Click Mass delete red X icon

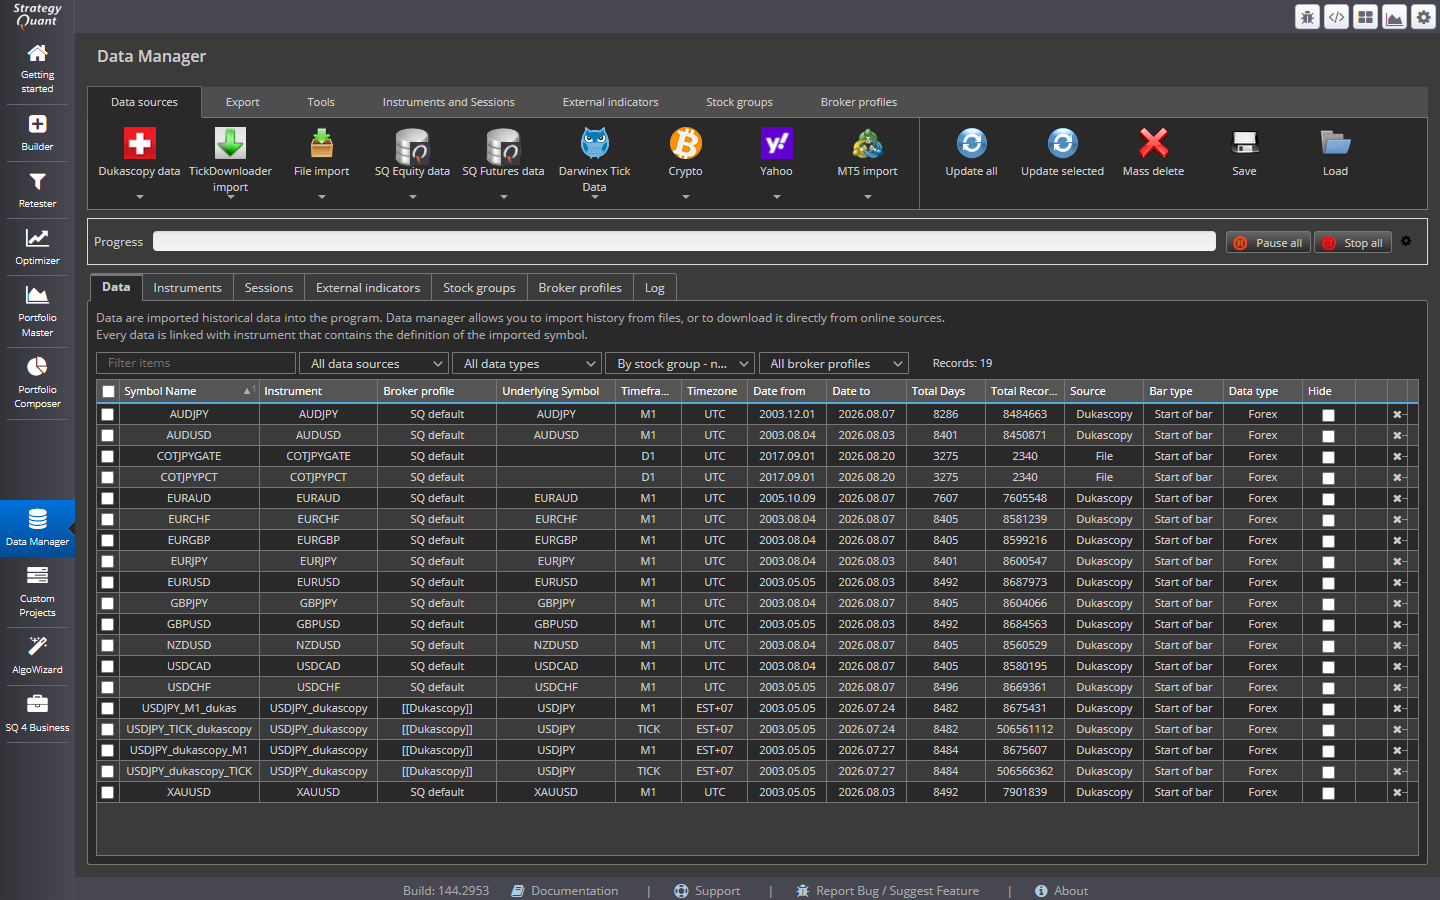click(x=1153, y=143)
